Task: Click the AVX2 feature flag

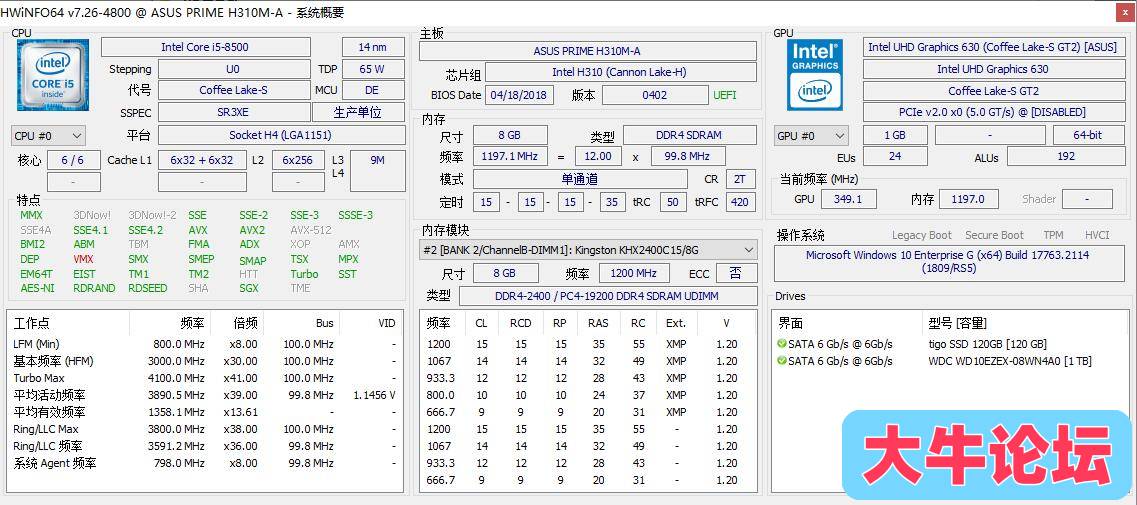Action: (x=252, y=230)
